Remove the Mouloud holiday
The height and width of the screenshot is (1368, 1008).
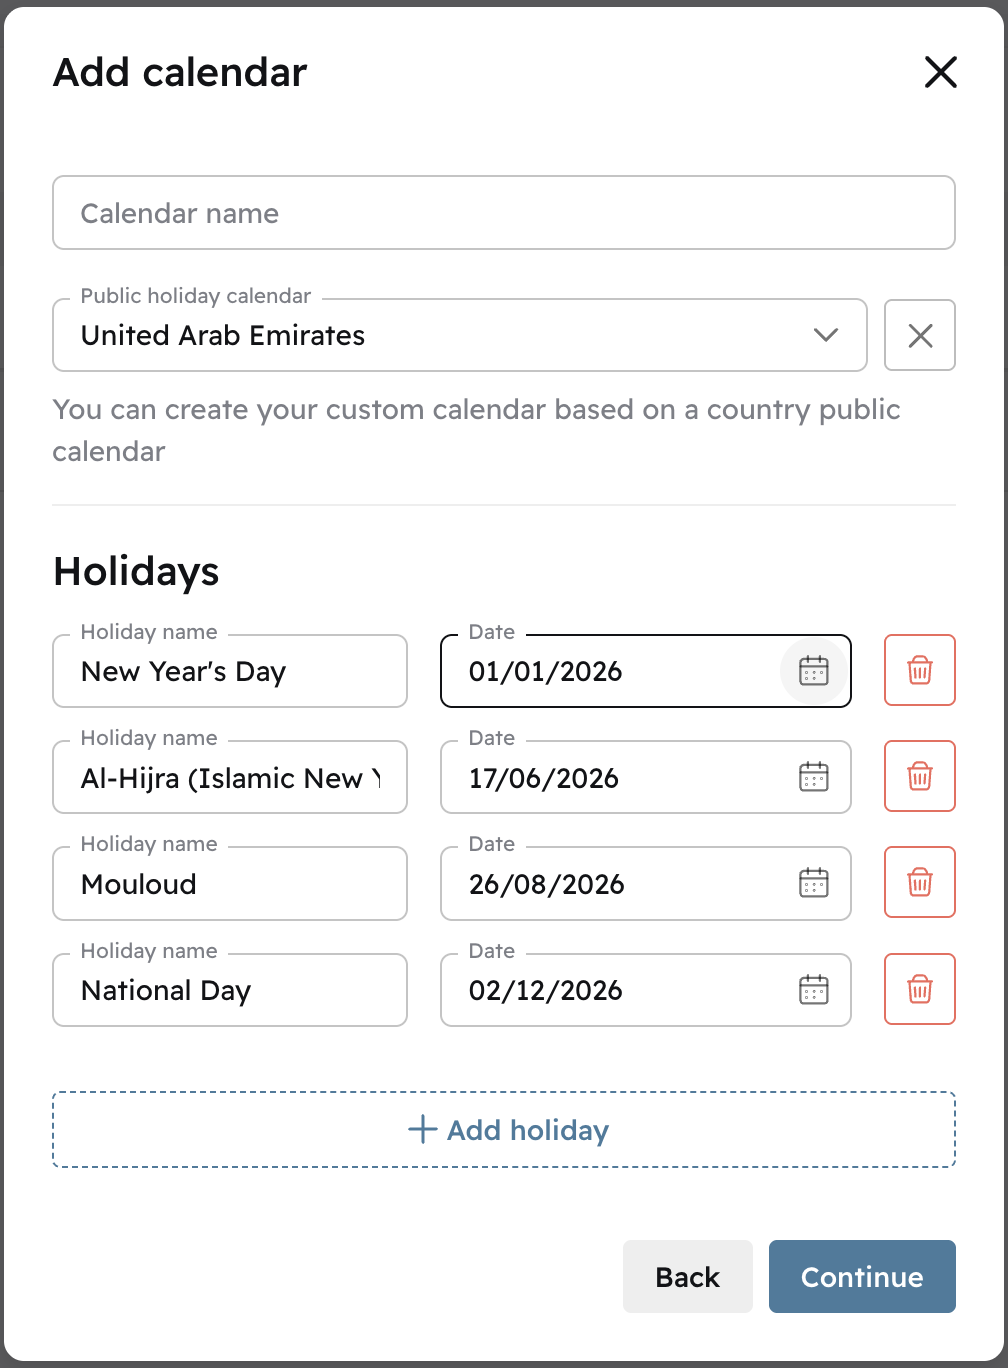(920, 883)
